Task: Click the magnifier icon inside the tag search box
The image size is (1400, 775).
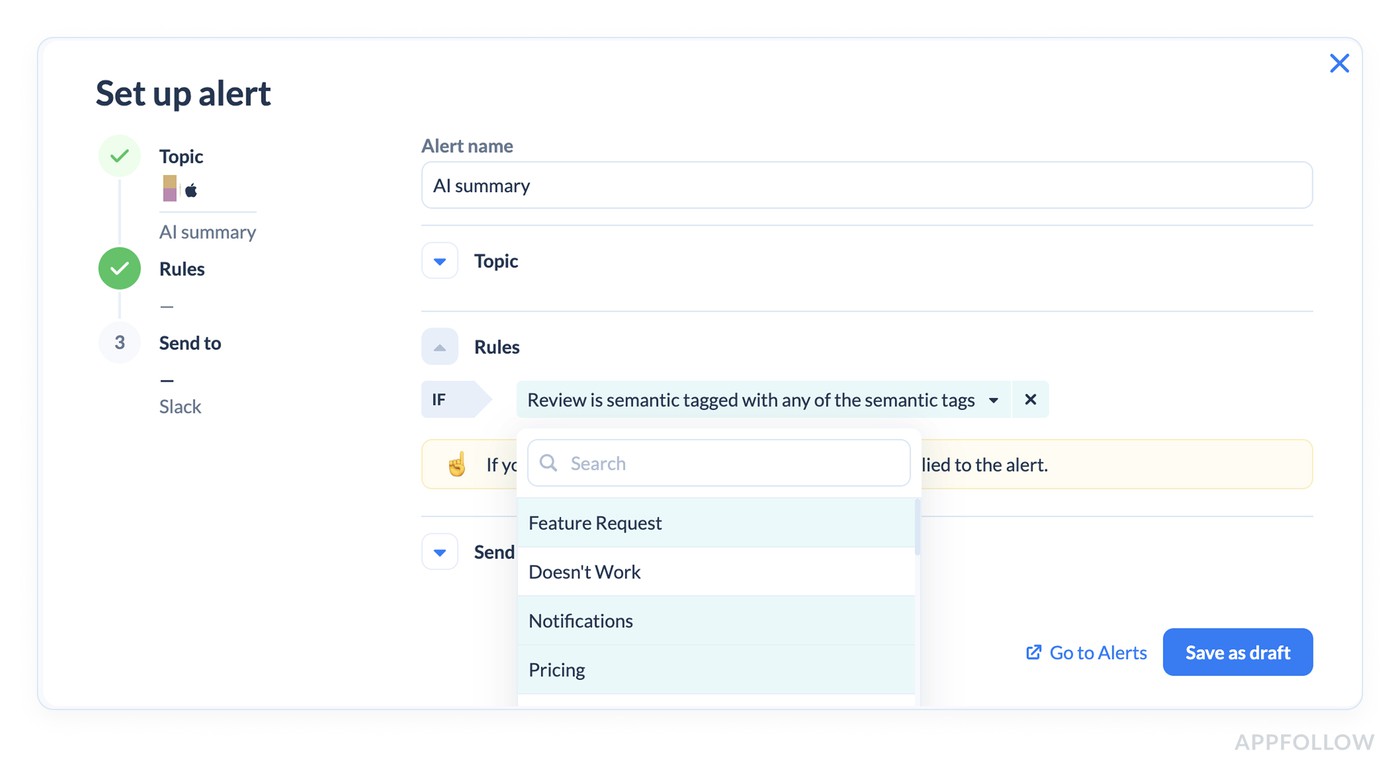Action: (x=548, y=463)
